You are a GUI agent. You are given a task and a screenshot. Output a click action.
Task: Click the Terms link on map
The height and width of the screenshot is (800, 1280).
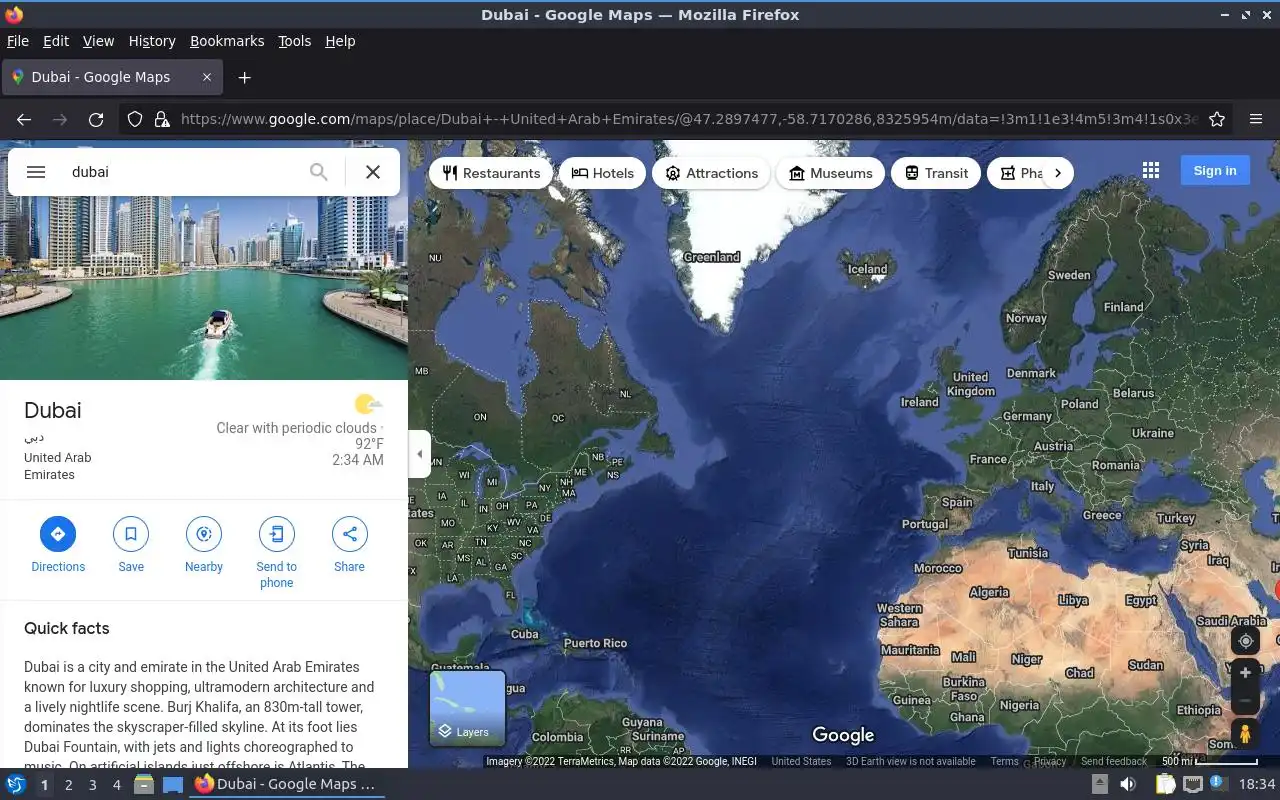1004,761
